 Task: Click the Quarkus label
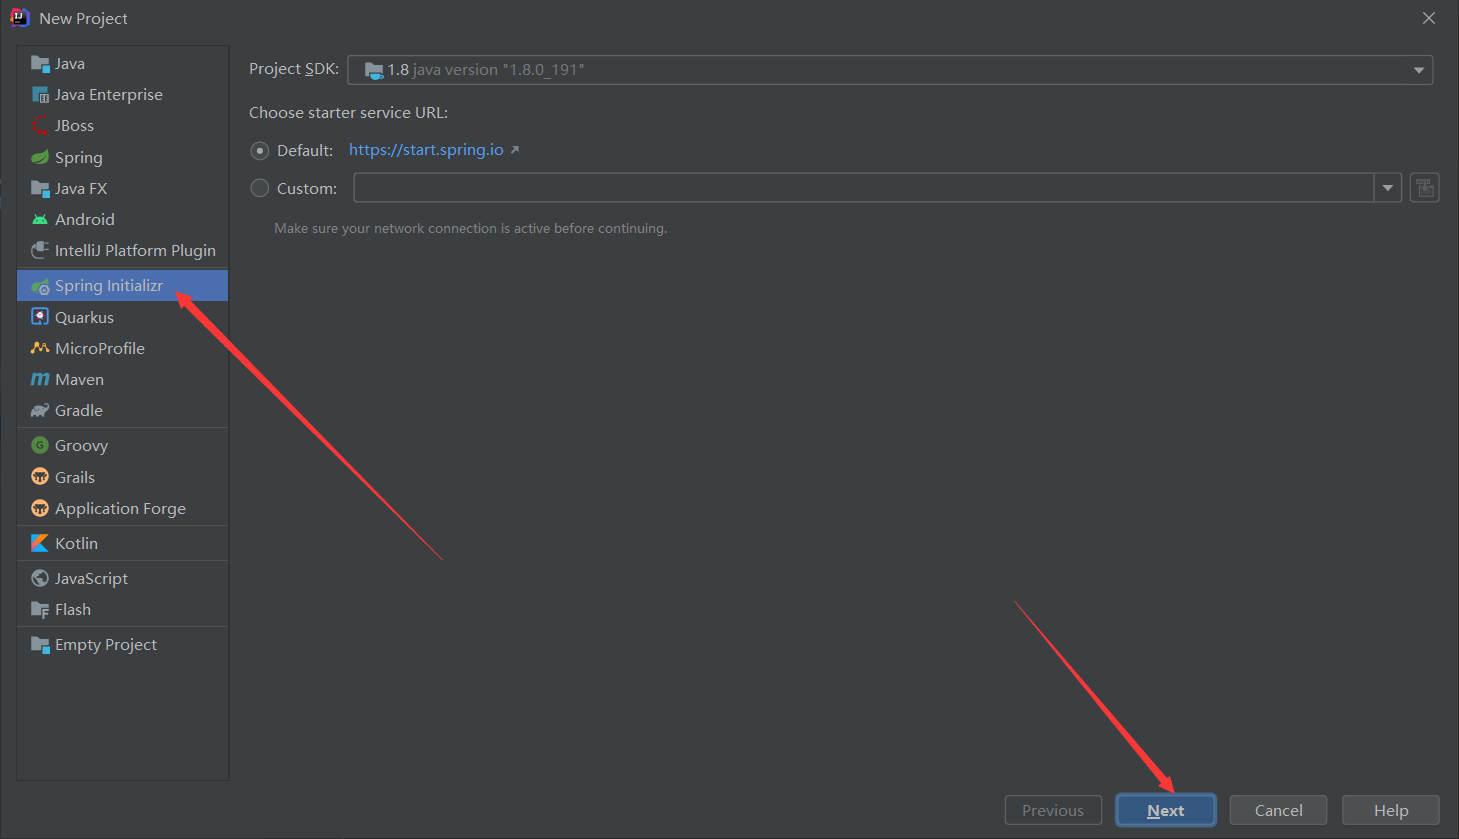tap(85, 318)
